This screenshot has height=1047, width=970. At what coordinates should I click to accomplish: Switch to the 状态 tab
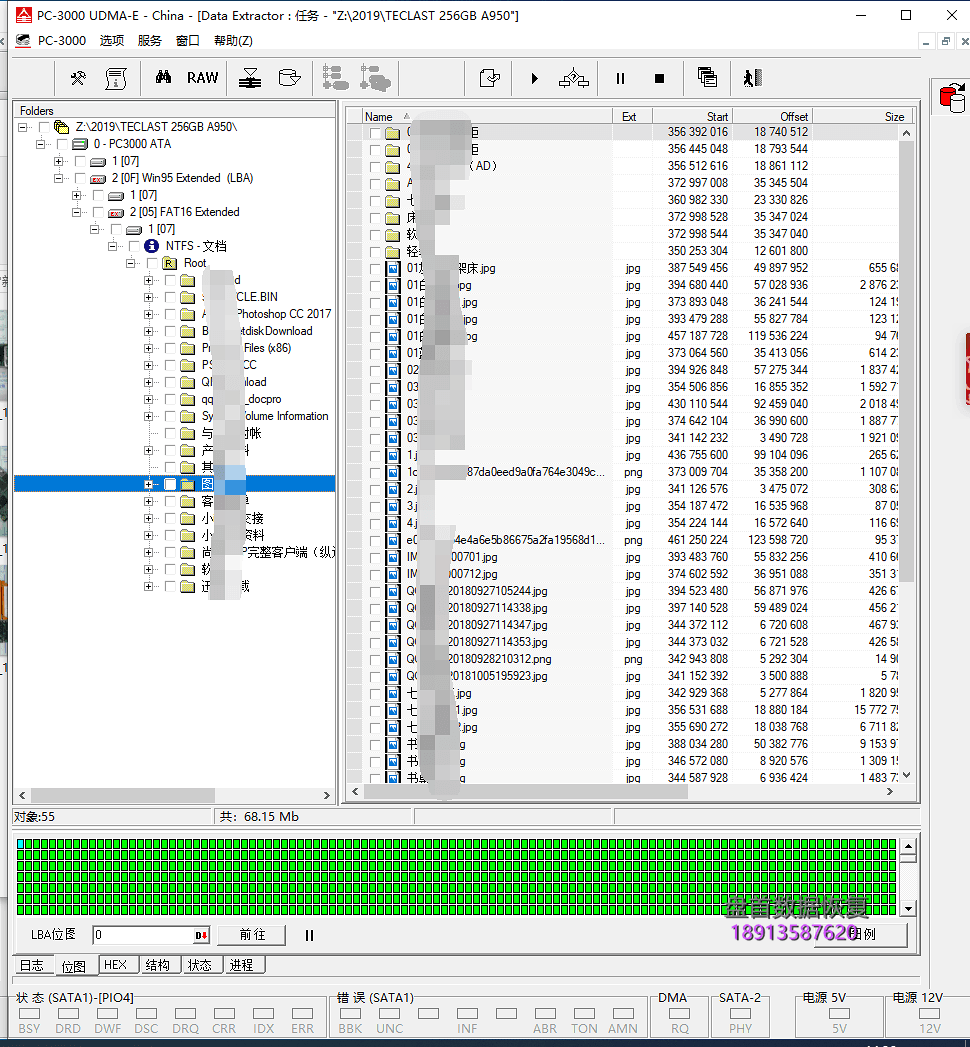(x=200, y=966)
